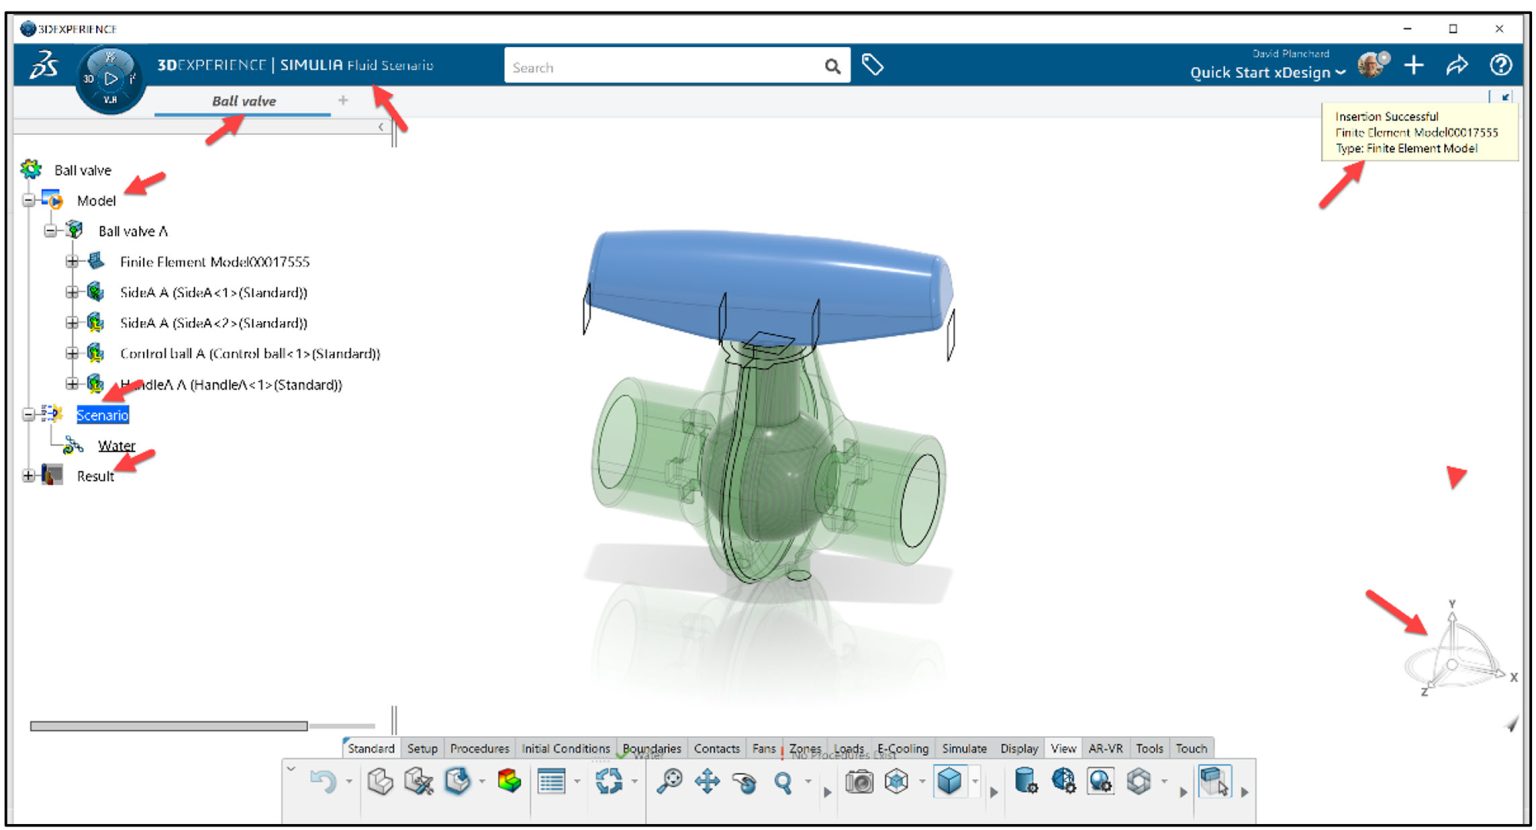Select the Zoom magnifier icon

(783, 782)
